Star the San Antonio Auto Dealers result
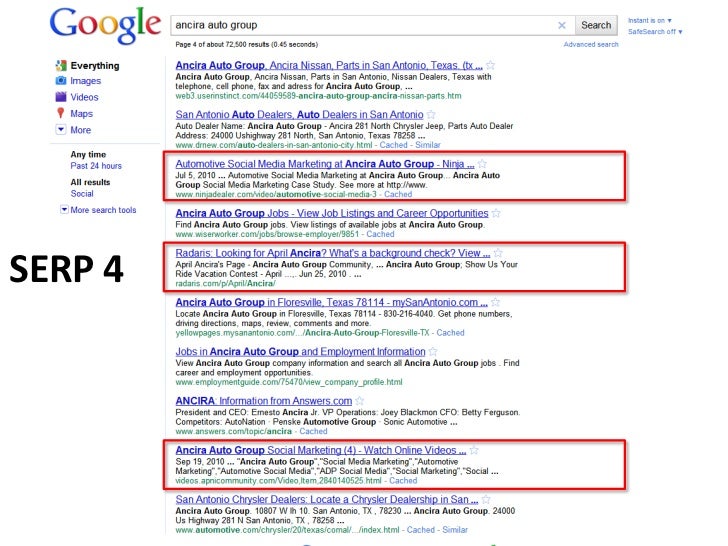The image size is (728, 546). 431,115
